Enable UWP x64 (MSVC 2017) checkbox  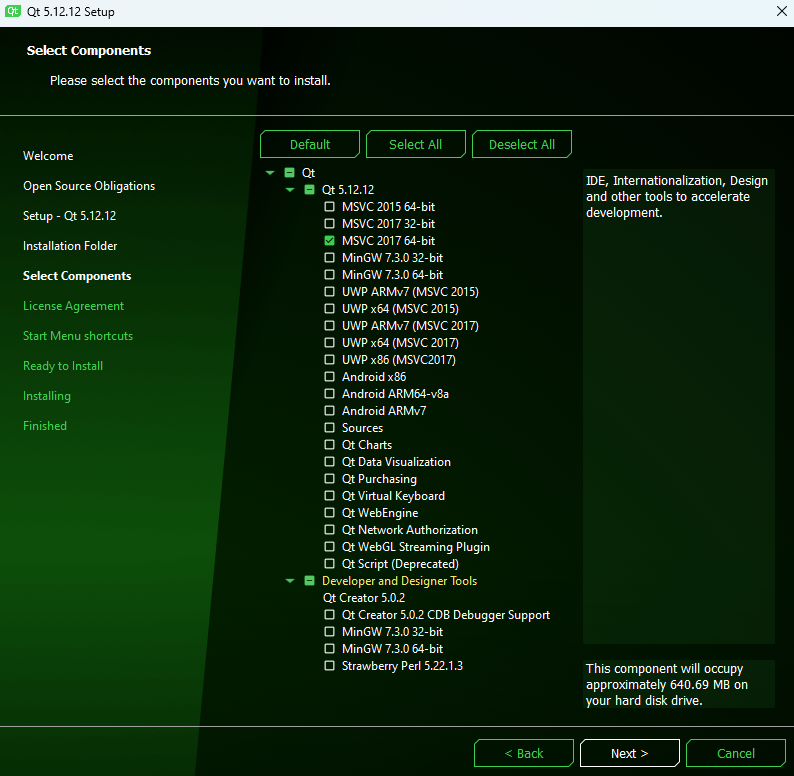pyautogui.click(x=329, y=343)
